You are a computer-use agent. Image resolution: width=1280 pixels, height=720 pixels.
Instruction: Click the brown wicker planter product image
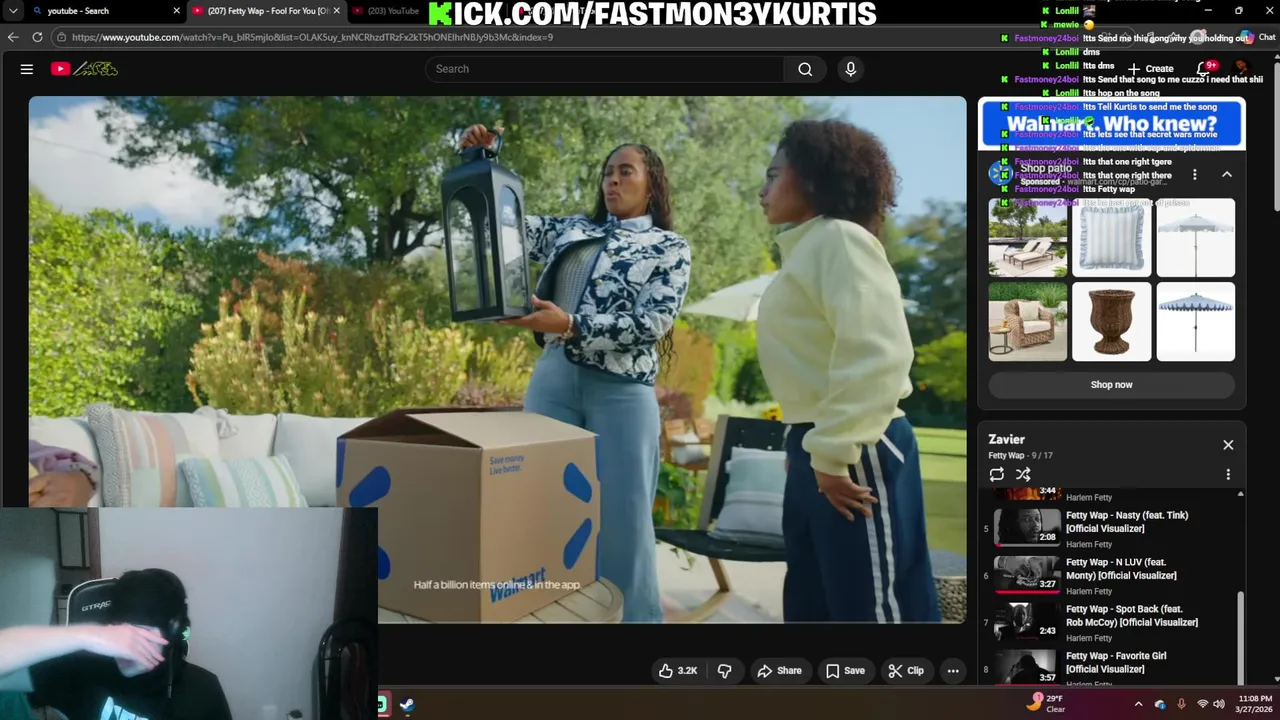click(x=1111, y=321)
